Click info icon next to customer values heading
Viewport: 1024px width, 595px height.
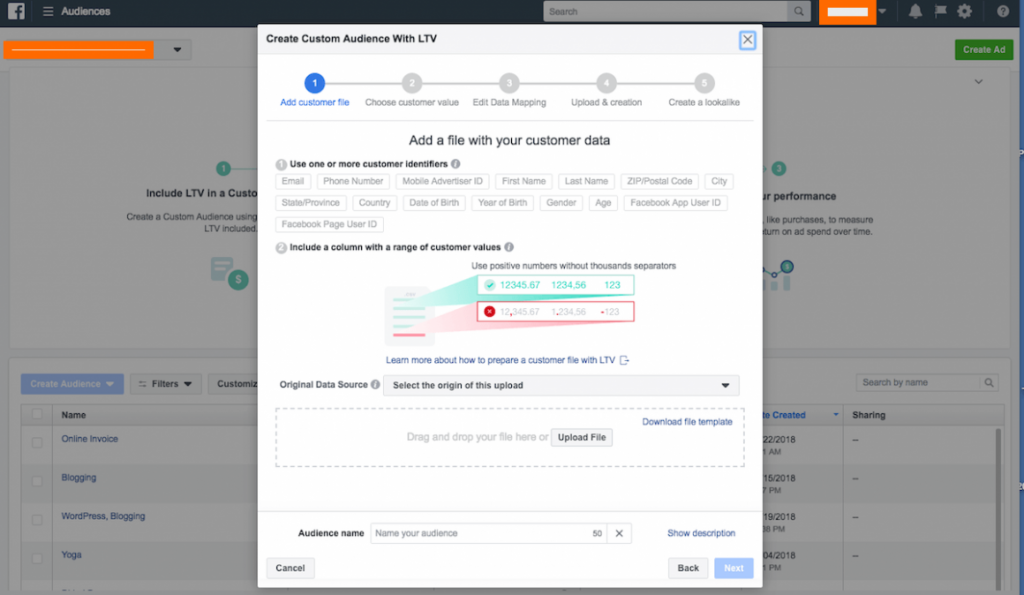509,247
